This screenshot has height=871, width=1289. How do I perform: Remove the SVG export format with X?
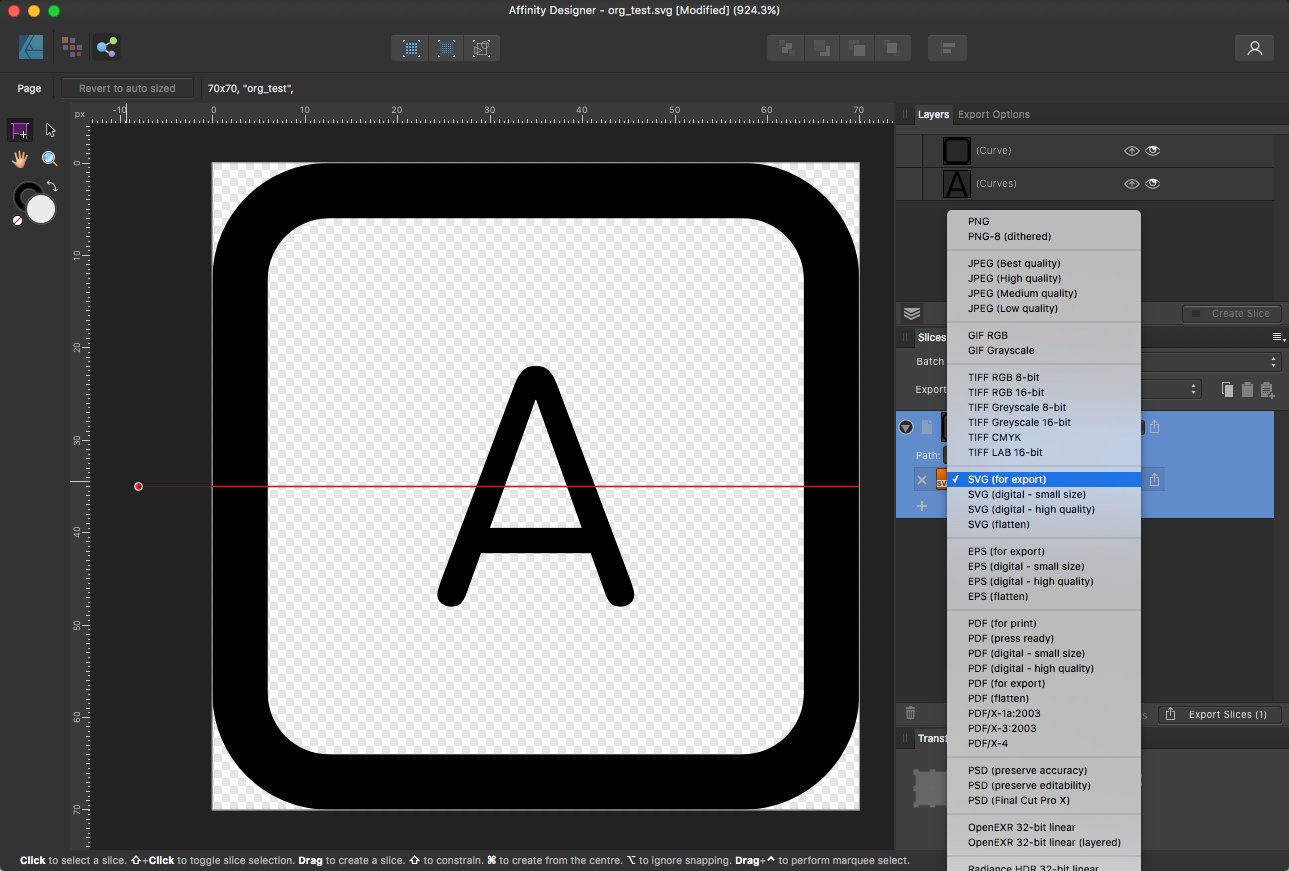922,481
